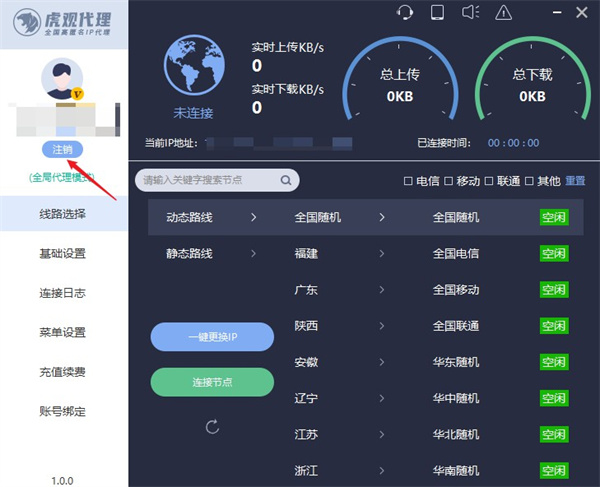Tick the 移动 carrier checkbox
This screenshot has height=487, width=600.
pyautogui.click(x=448, y=181)
